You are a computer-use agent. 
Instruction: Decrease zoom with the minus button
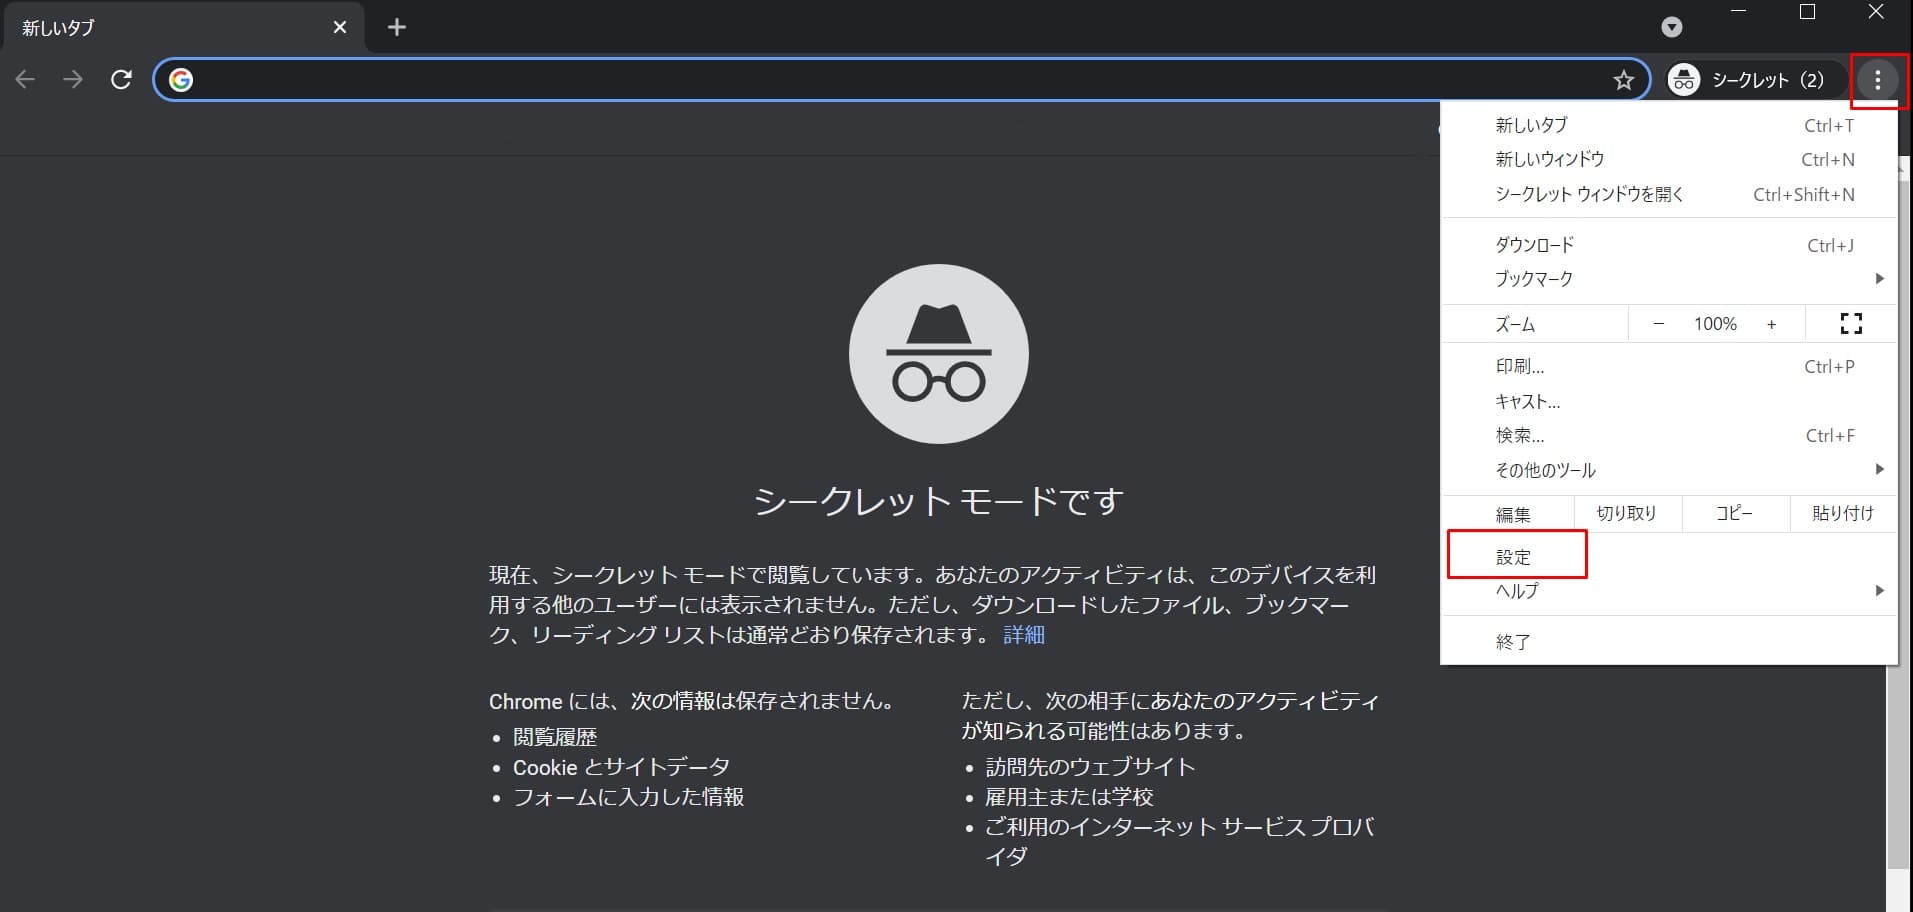pyautogui.click(x=1659, y=324)
